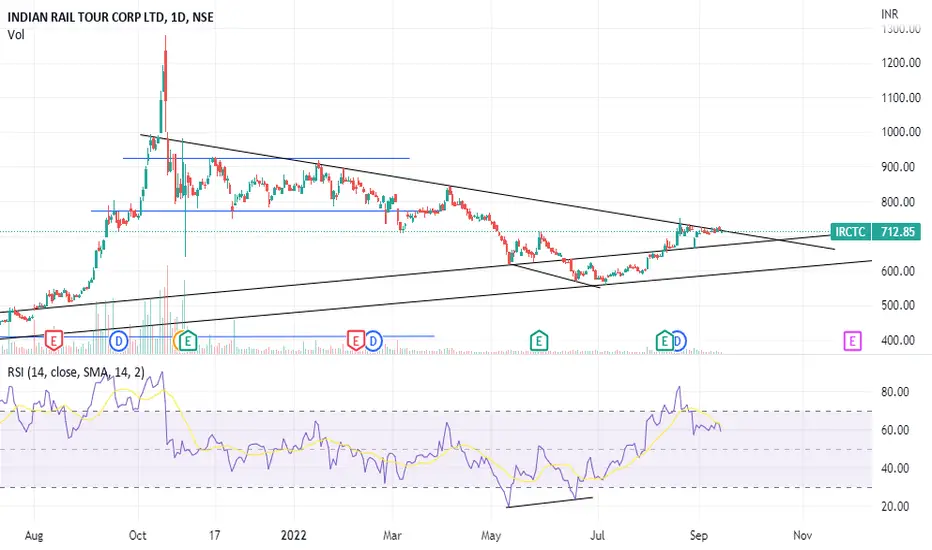The height and width of the screenshot is (550, 932).
Task: Click the green E earnings marker after Oct
Action: [188, 341]
